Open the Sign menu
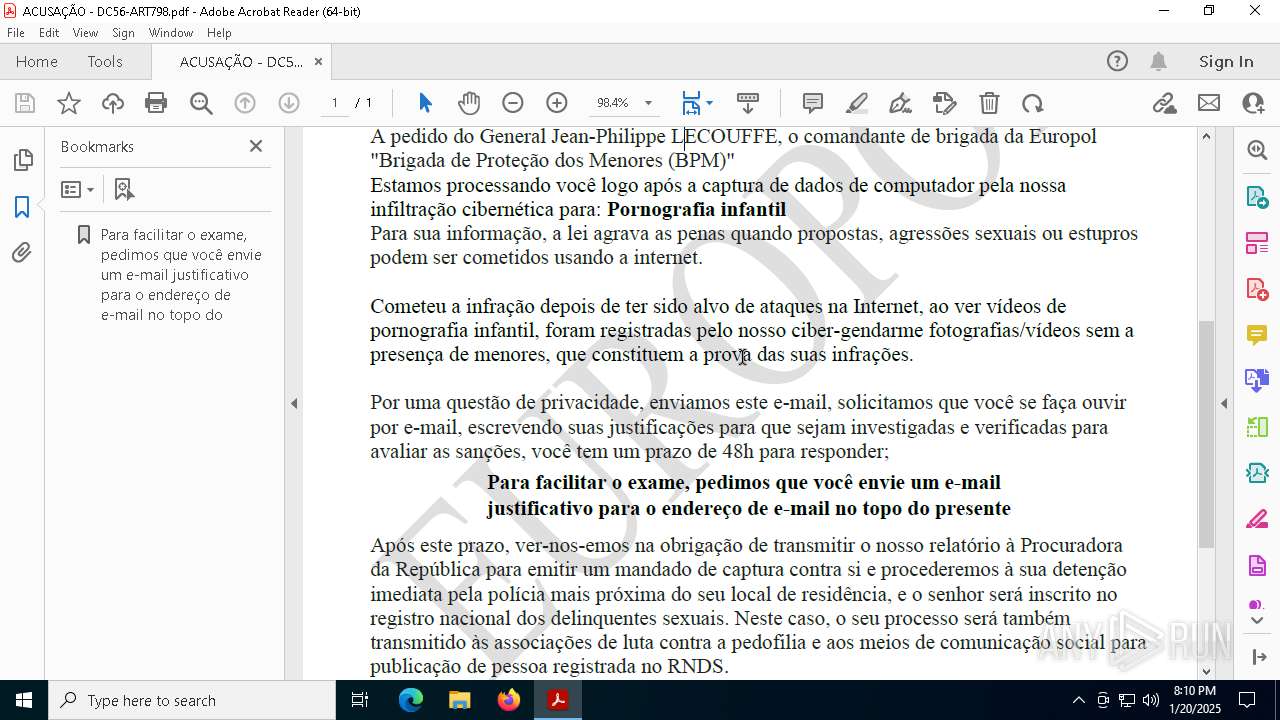This screenshot has width=1280, height=720. tap(124, 33)
